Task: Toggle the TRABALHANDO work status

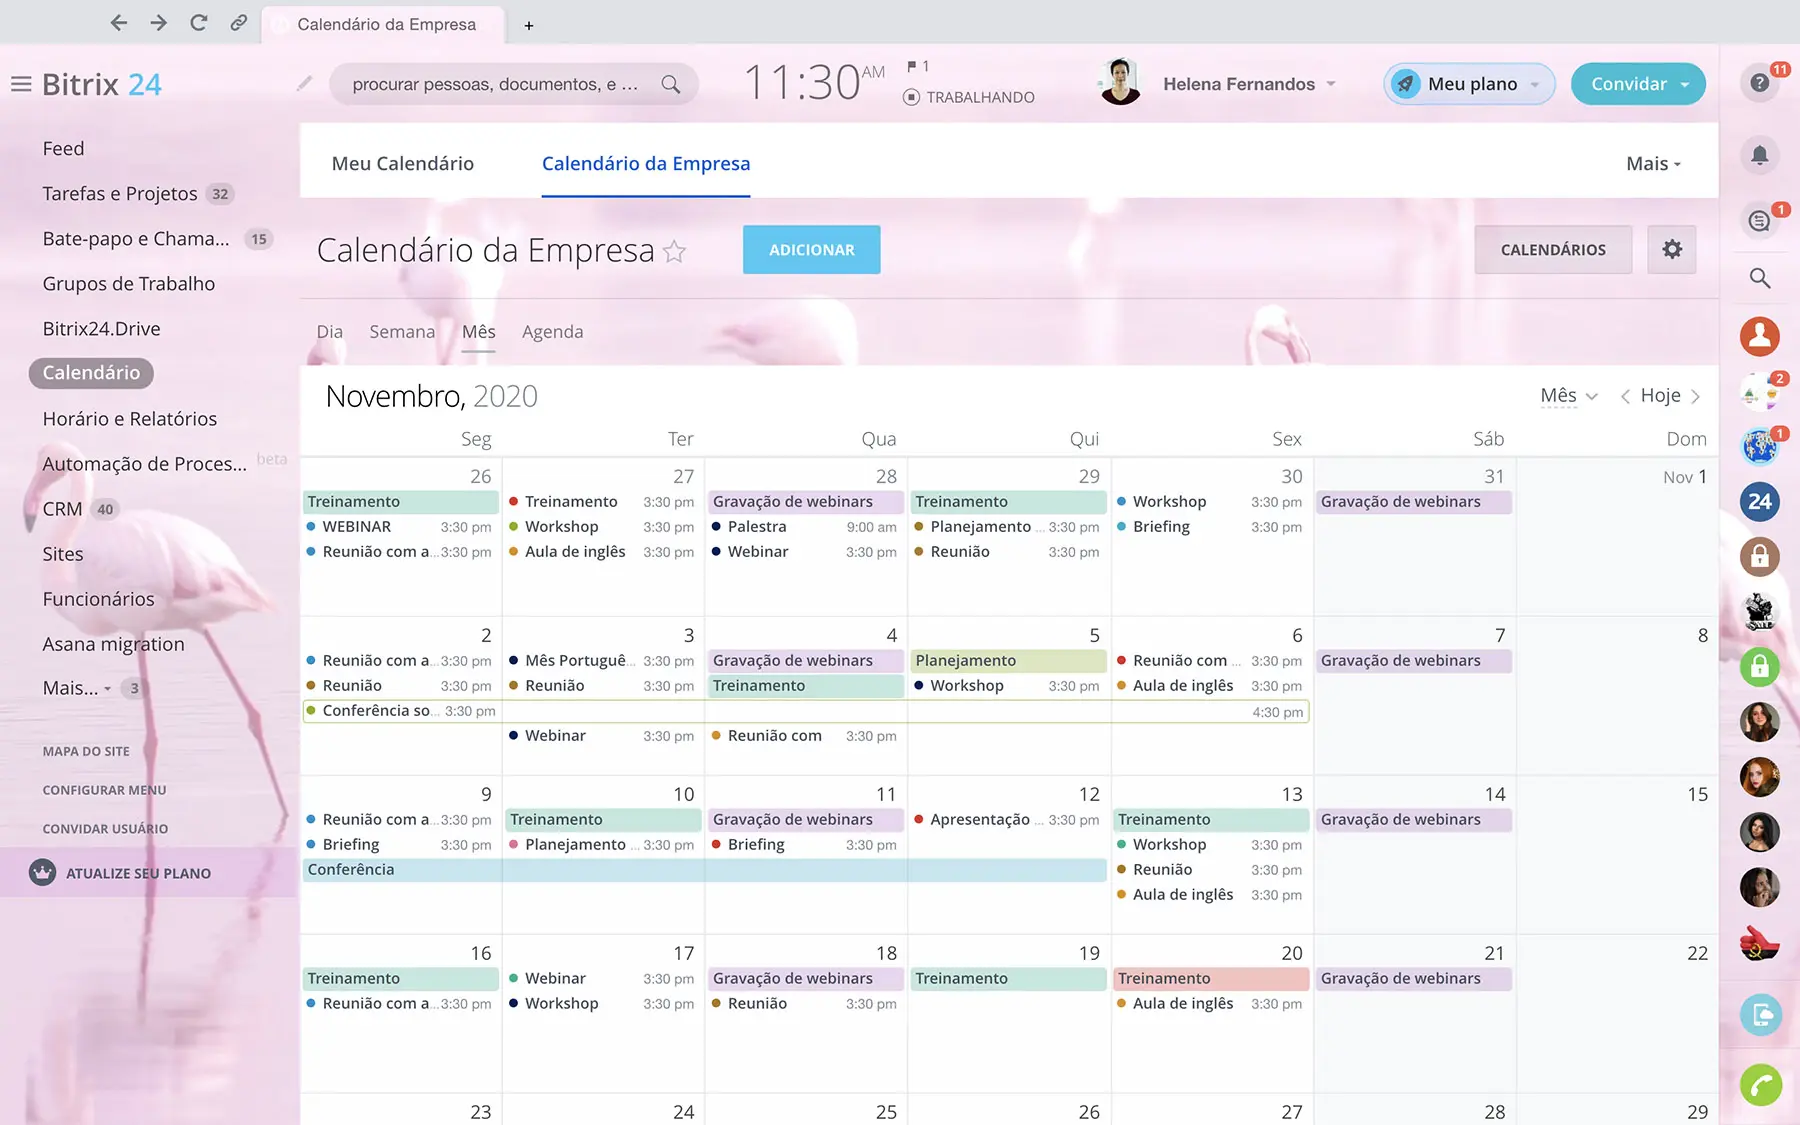Action: tap(968, 97)
